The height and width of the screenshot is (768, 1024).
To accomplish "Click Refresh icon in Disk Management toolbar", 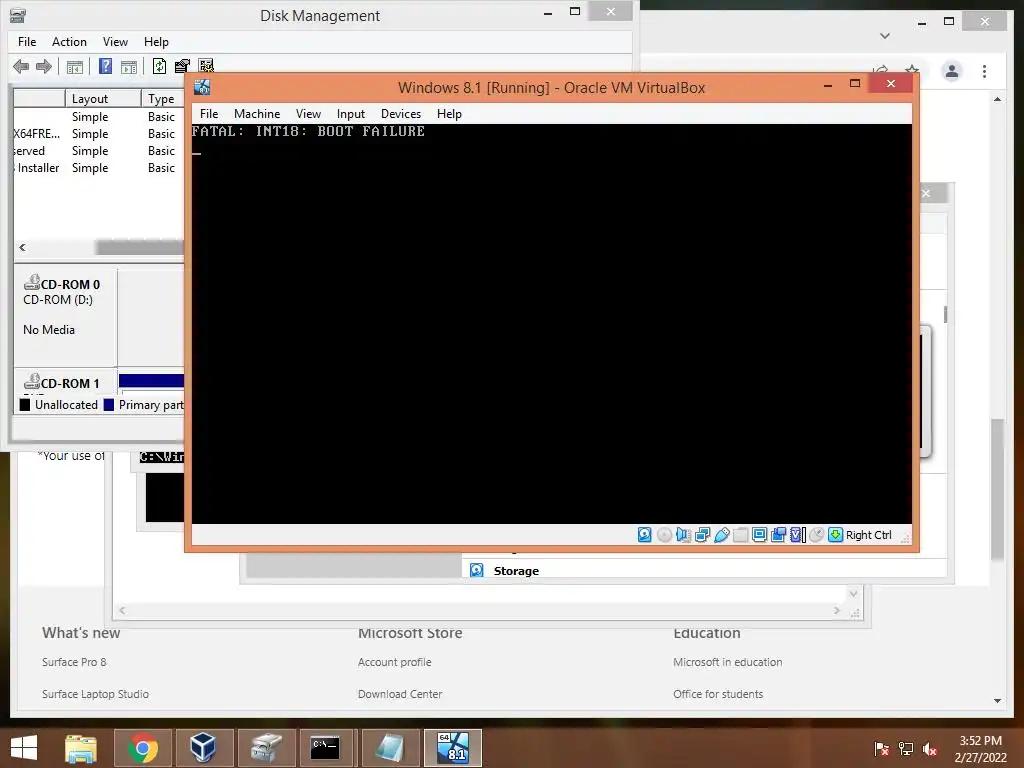I will [159, 66].
